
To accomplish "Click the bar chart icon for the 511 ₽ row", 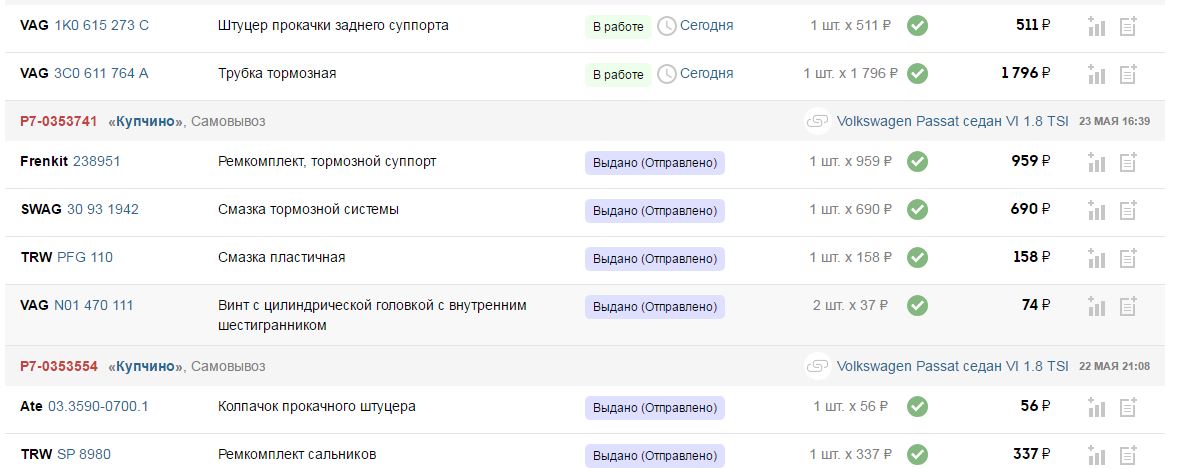I will pyautogui.click(x=1096, y=26).
